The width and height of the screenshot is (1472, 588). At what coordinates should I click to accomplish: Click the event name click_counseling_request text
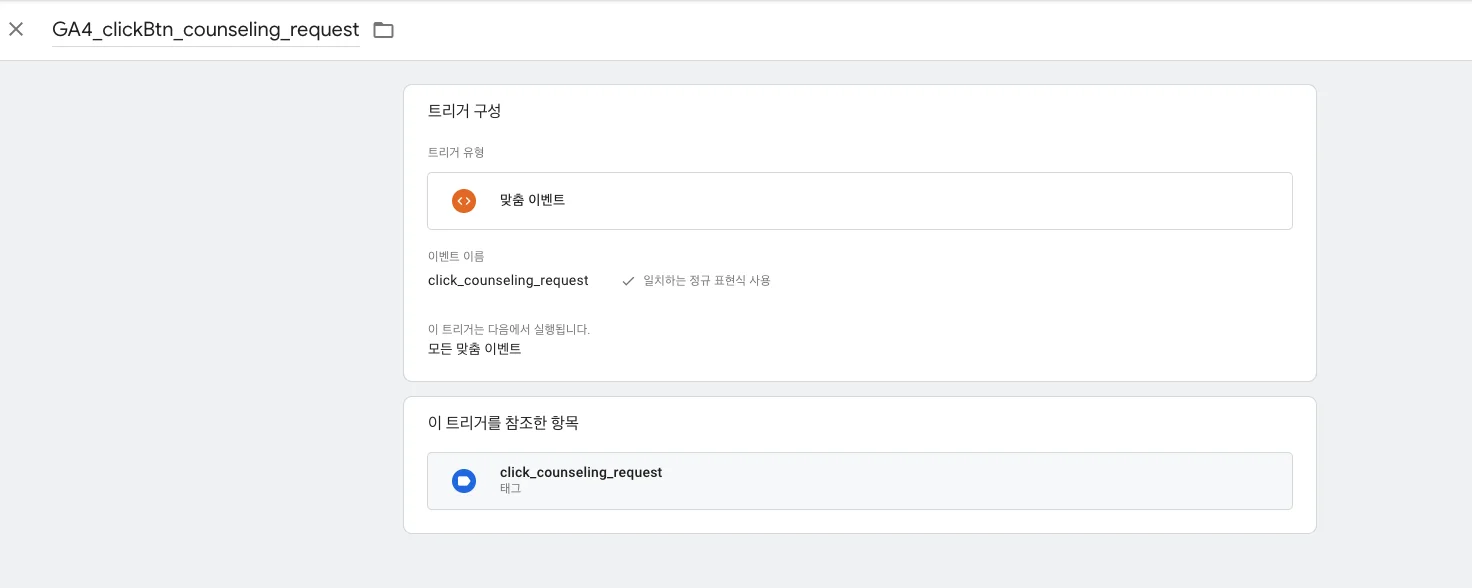click(x=508, y=281)
